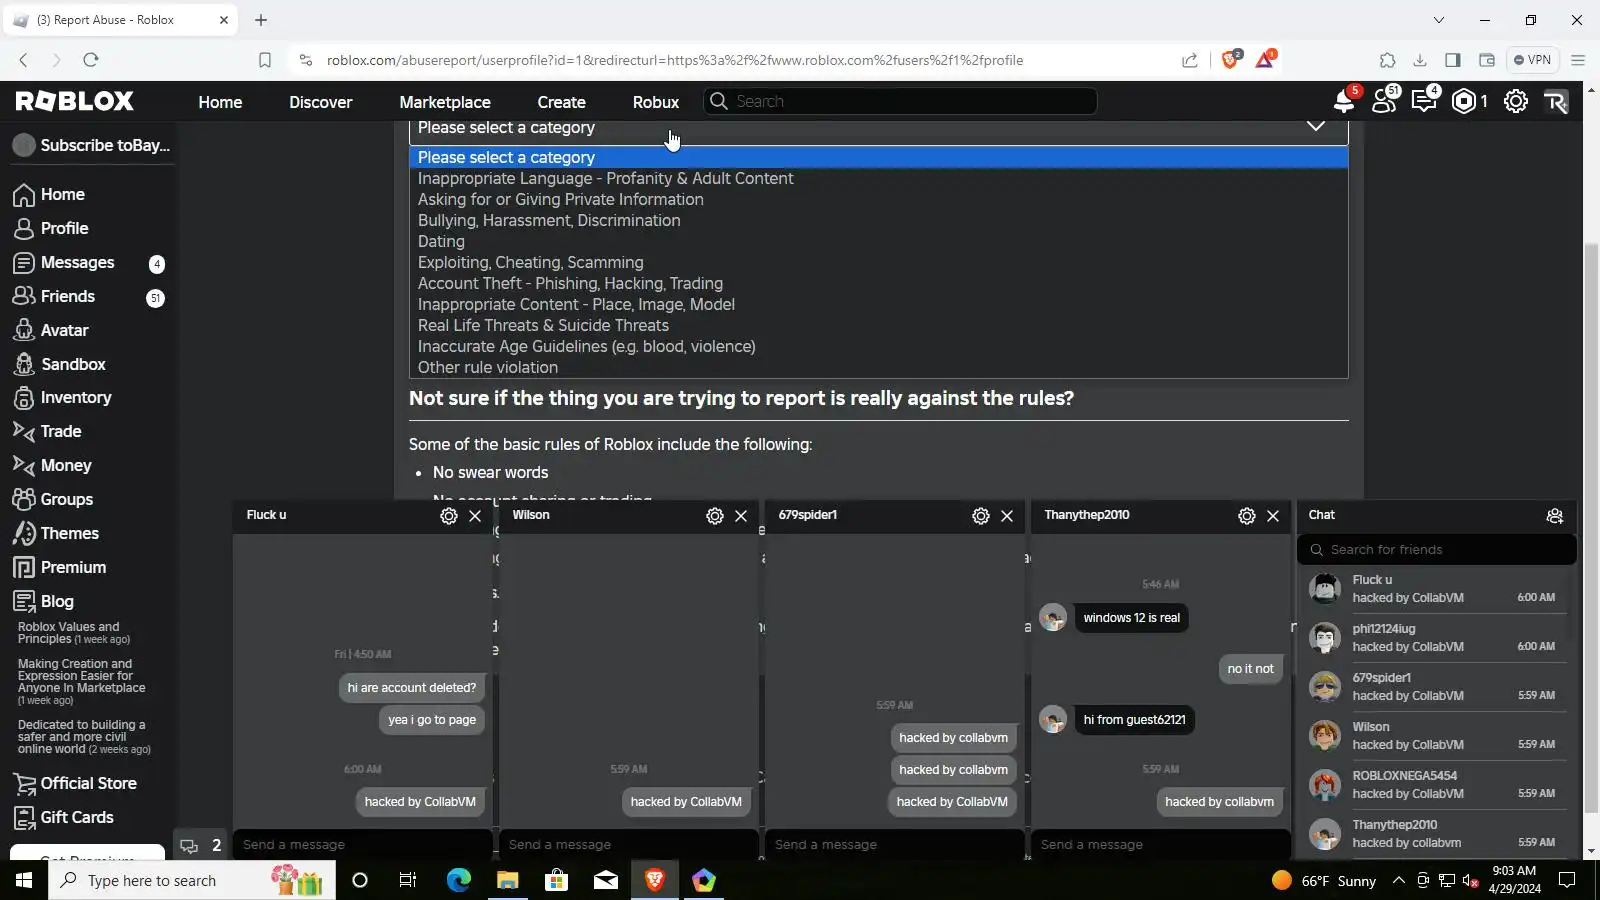Open Roblox settings gear in navbar
Image resolution: width=1600 pixels, height=900 pixels.
tap(1516, 101)
